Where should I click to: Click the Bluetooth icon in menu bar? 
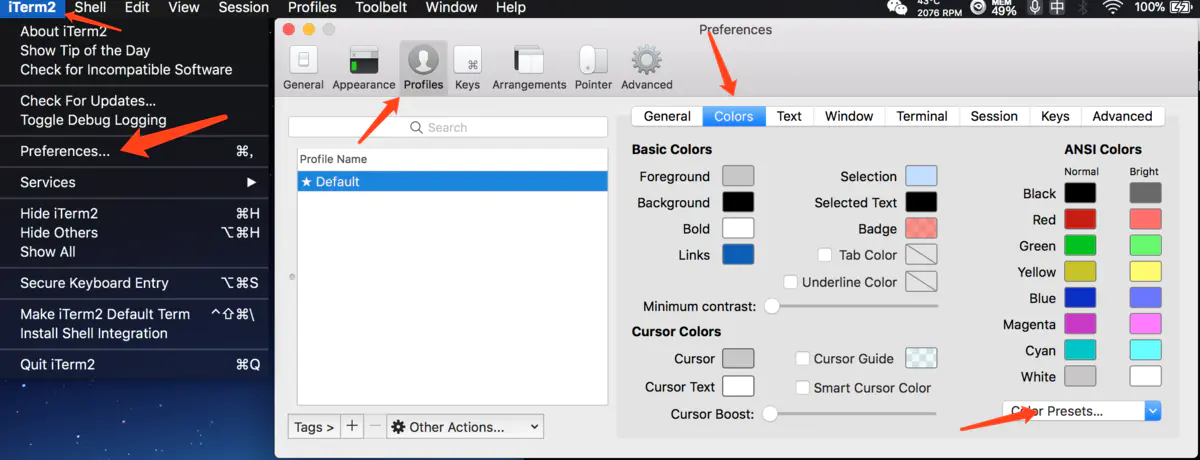[x=1084, y=8]
